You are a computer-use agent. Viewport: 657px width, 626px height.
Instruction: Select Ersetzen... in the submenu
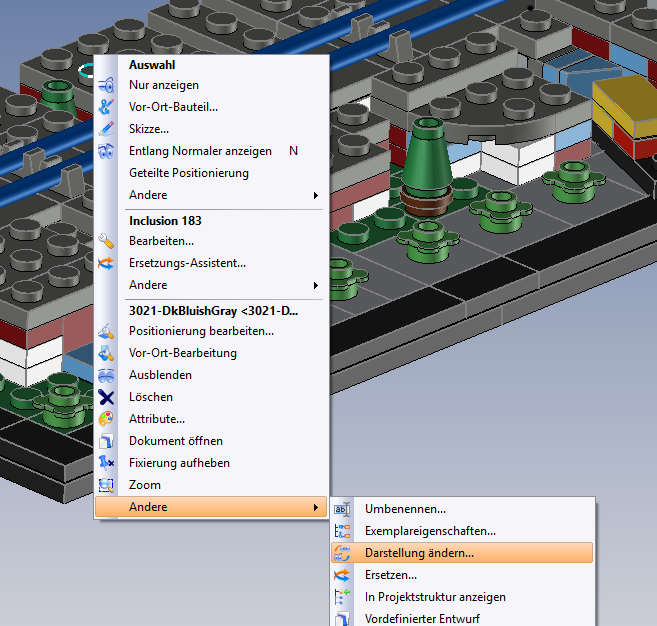tap(462, 575)
